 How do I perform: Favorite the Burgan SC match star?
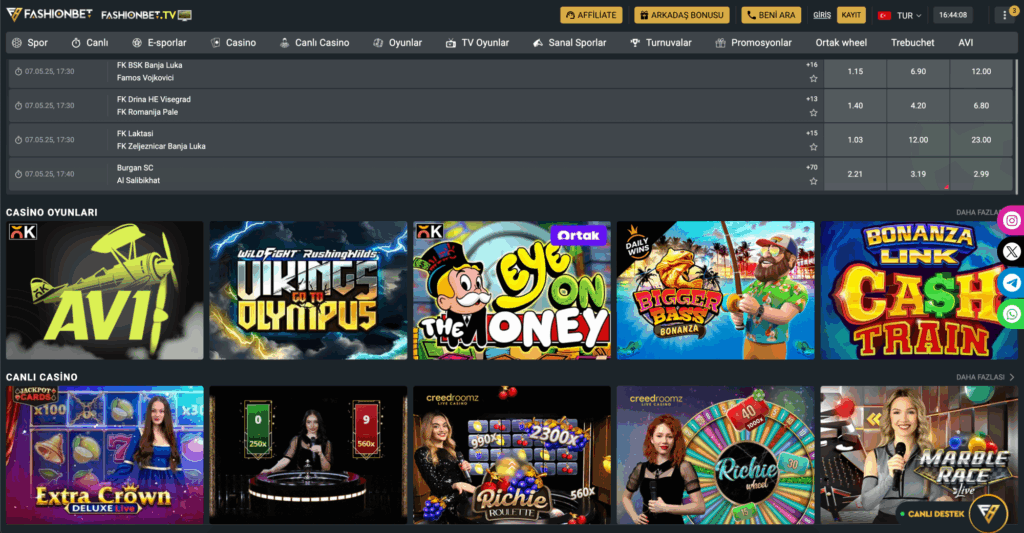click(x=813, y=182)
